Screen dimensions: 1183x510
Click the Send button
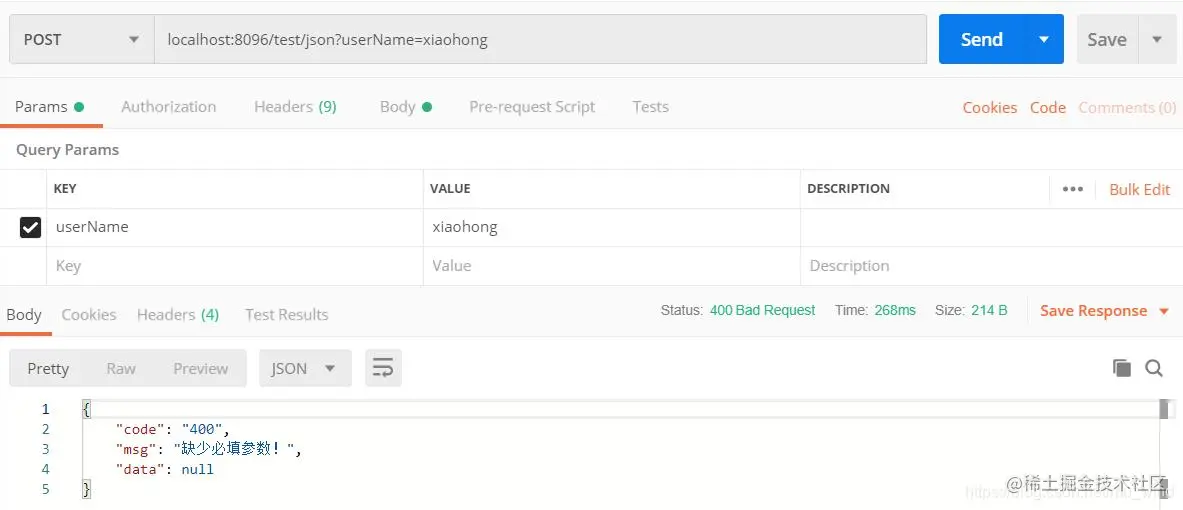[x=982, y=39]
